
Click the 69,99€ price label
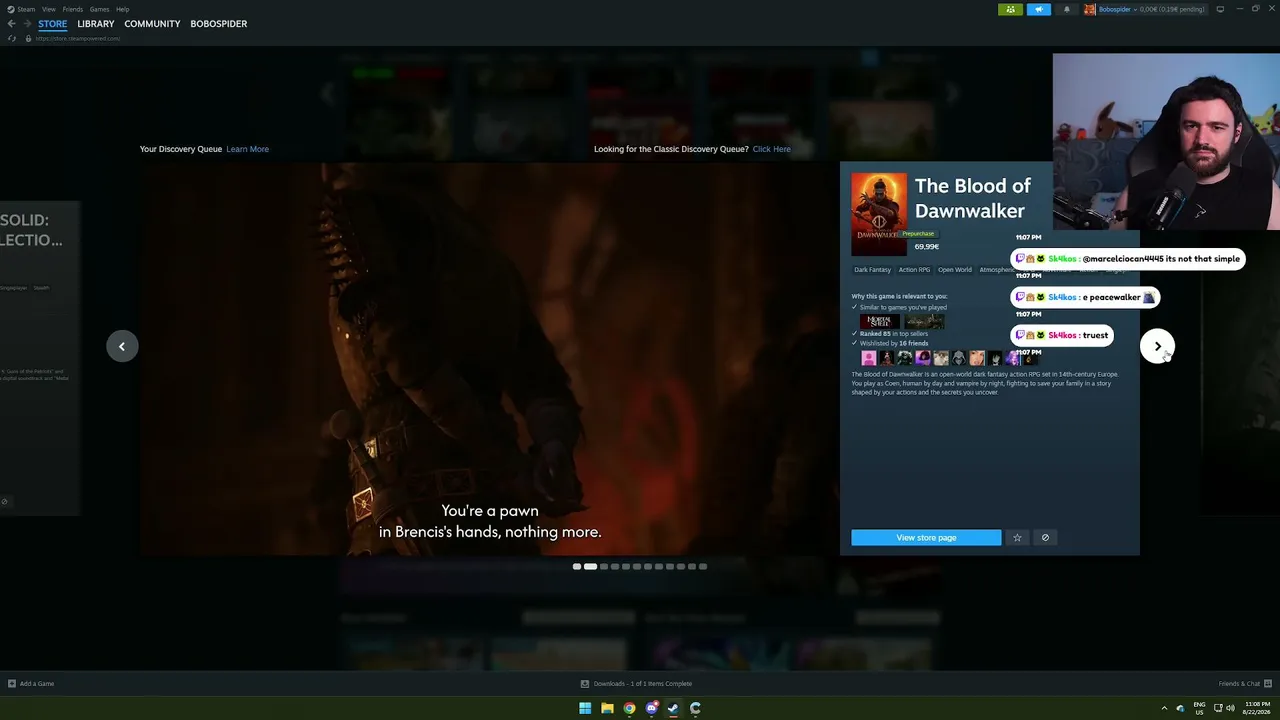pyautogui.click(x=926, y=247)
